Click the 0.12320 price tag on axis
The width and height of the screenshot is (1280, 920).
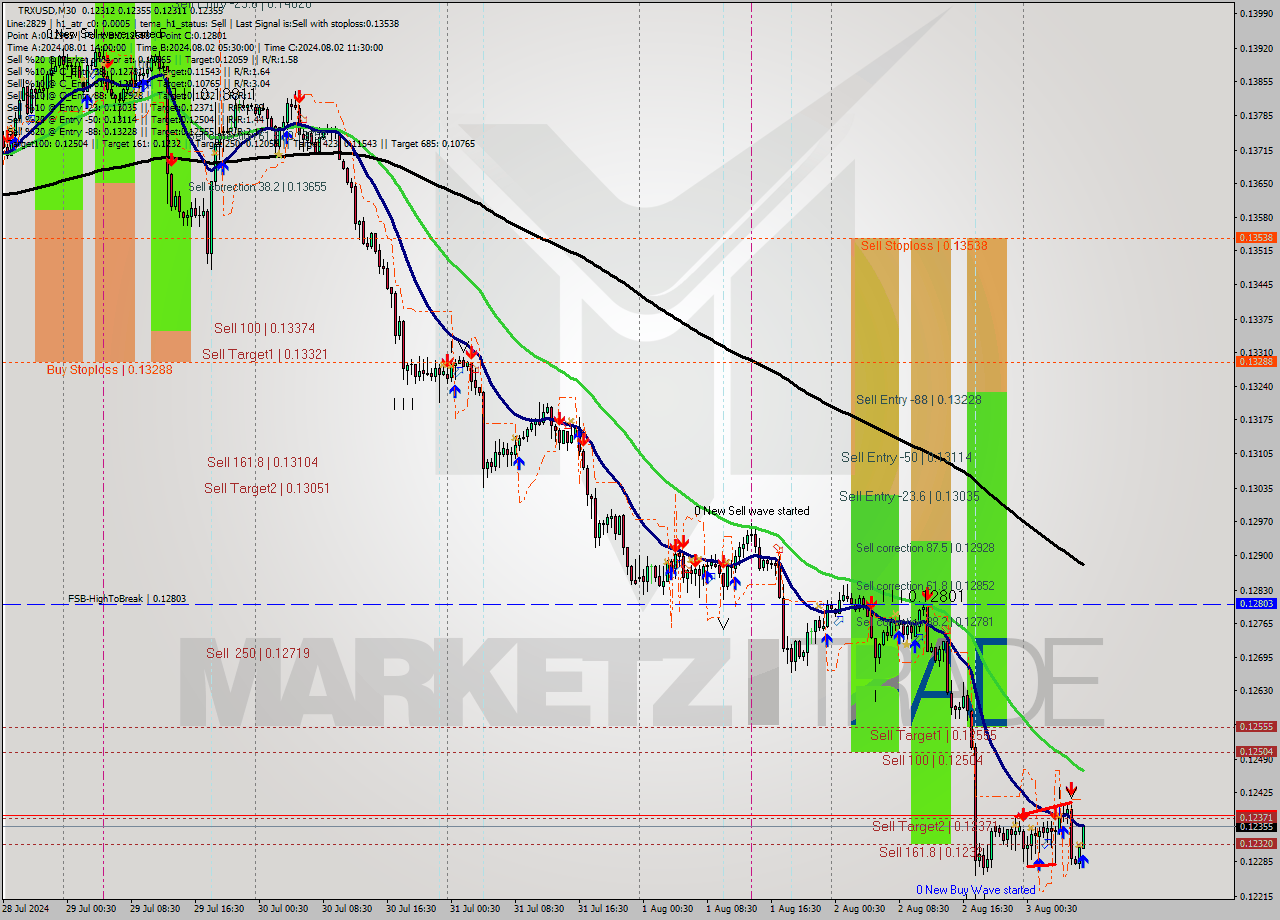tap(1255, 844)
